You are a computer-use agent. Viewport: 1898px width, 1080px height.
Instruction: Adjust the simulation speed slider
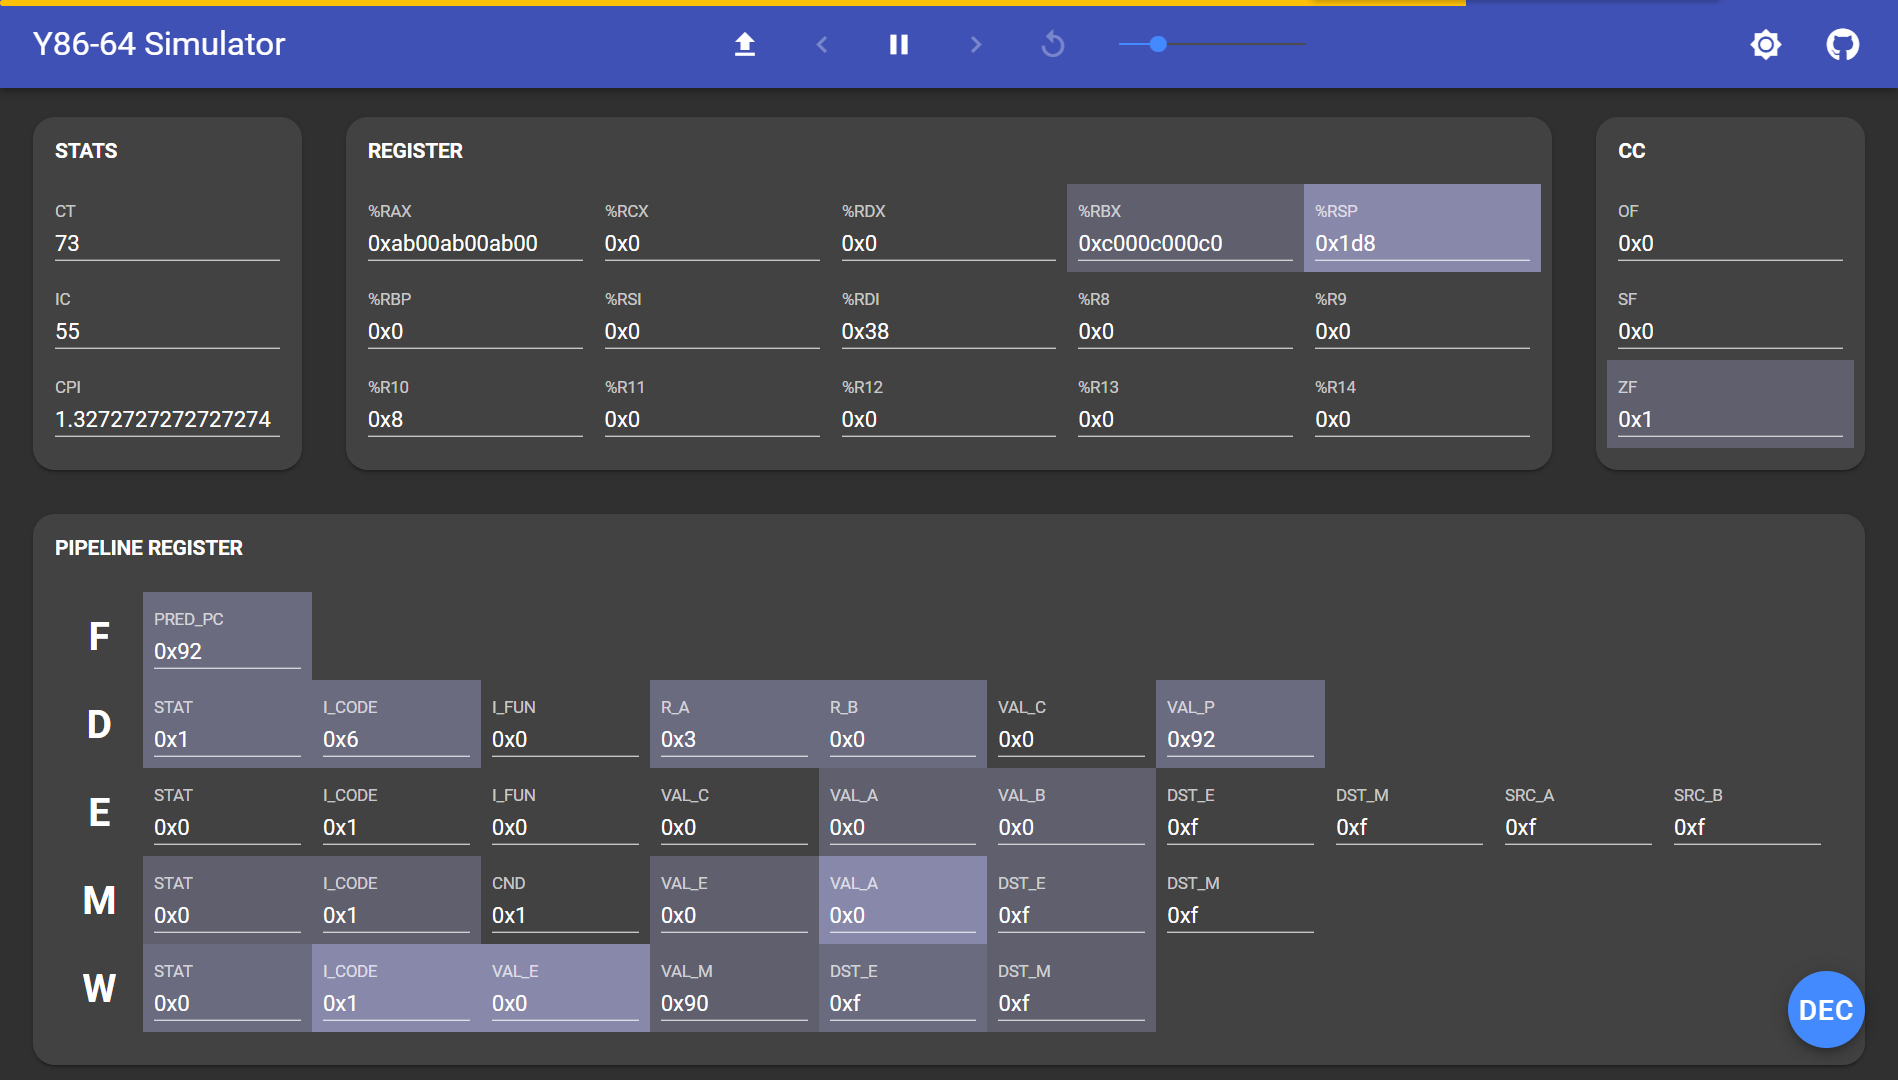(x=1212, y=44)
